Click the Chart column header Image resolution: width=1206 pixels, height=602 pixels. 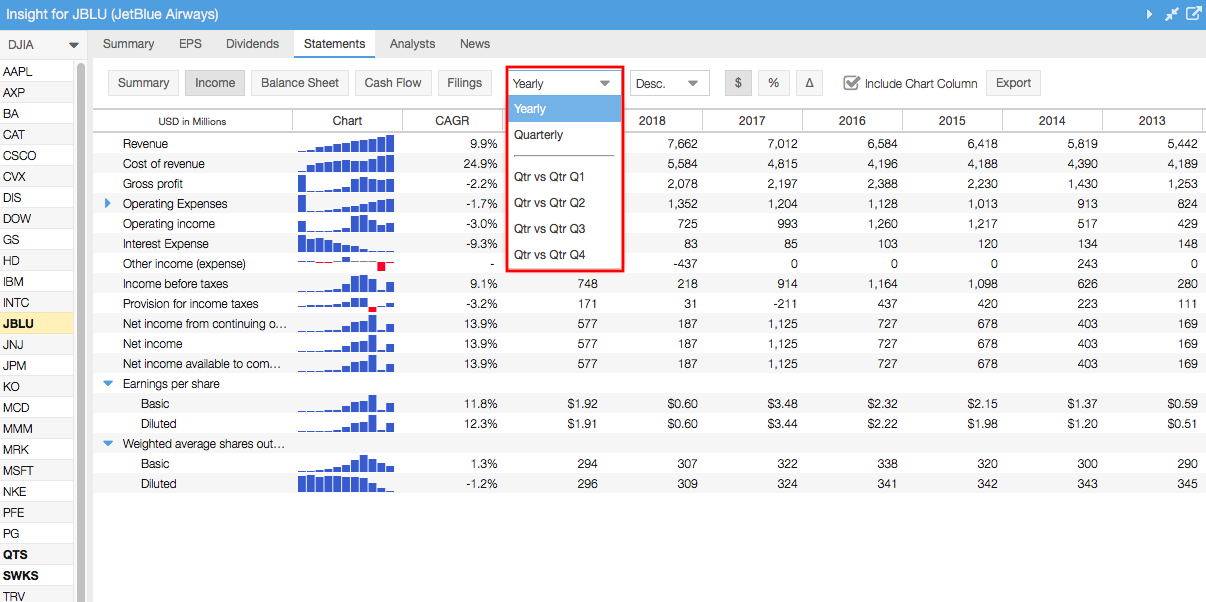click(x=347, y=121)
